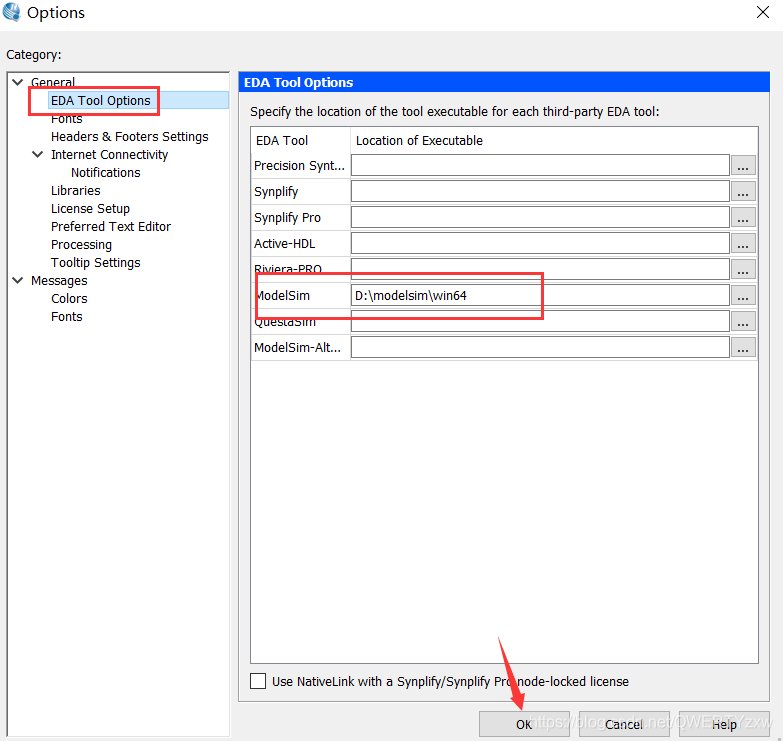Open Notifications settings
Image resolution: width=783 pixels, height=741 pixels.
click(105, 172)
